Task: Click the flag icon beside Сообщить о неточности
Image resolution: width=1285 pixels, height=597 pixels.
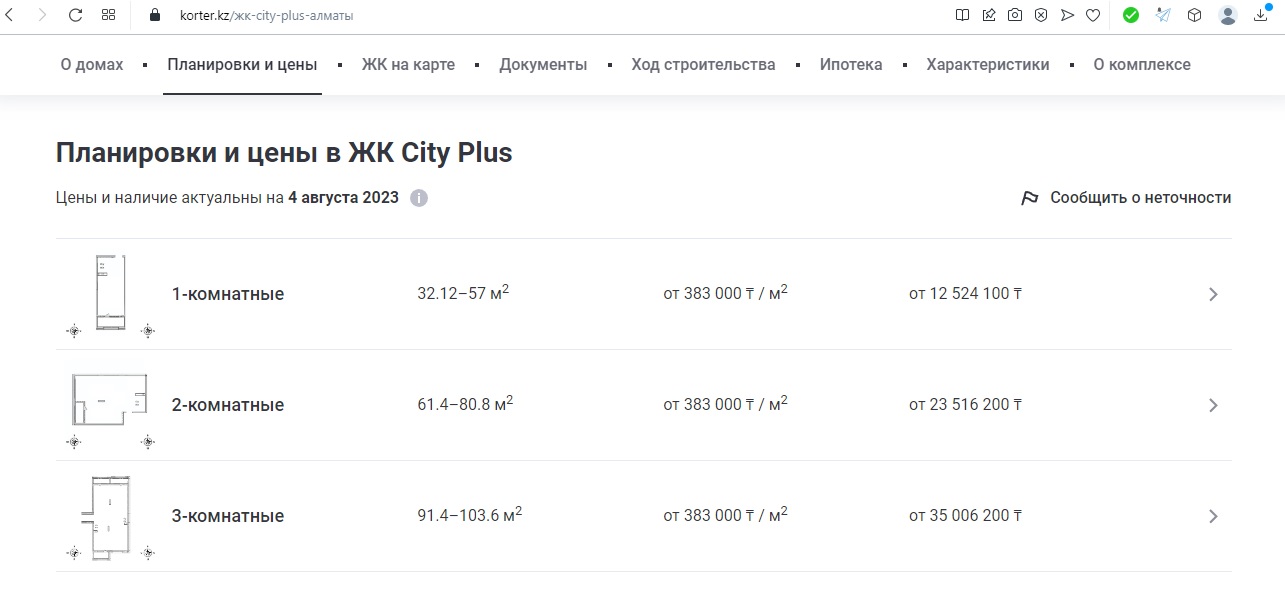Action: click(x=1029, y=198)
